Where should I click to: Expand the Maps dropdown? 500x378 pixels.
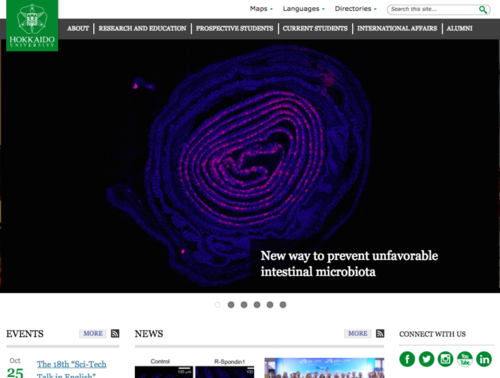[261, 9]
